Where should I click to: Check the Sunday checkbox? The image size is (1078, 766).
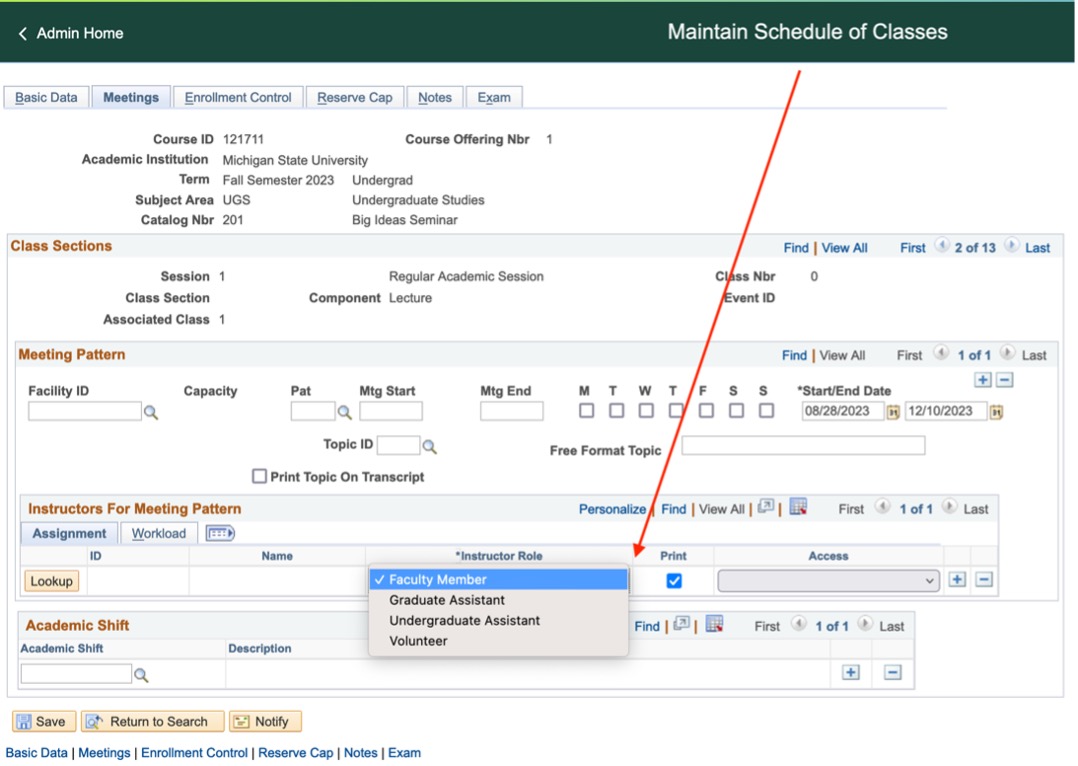pos(767,411)
